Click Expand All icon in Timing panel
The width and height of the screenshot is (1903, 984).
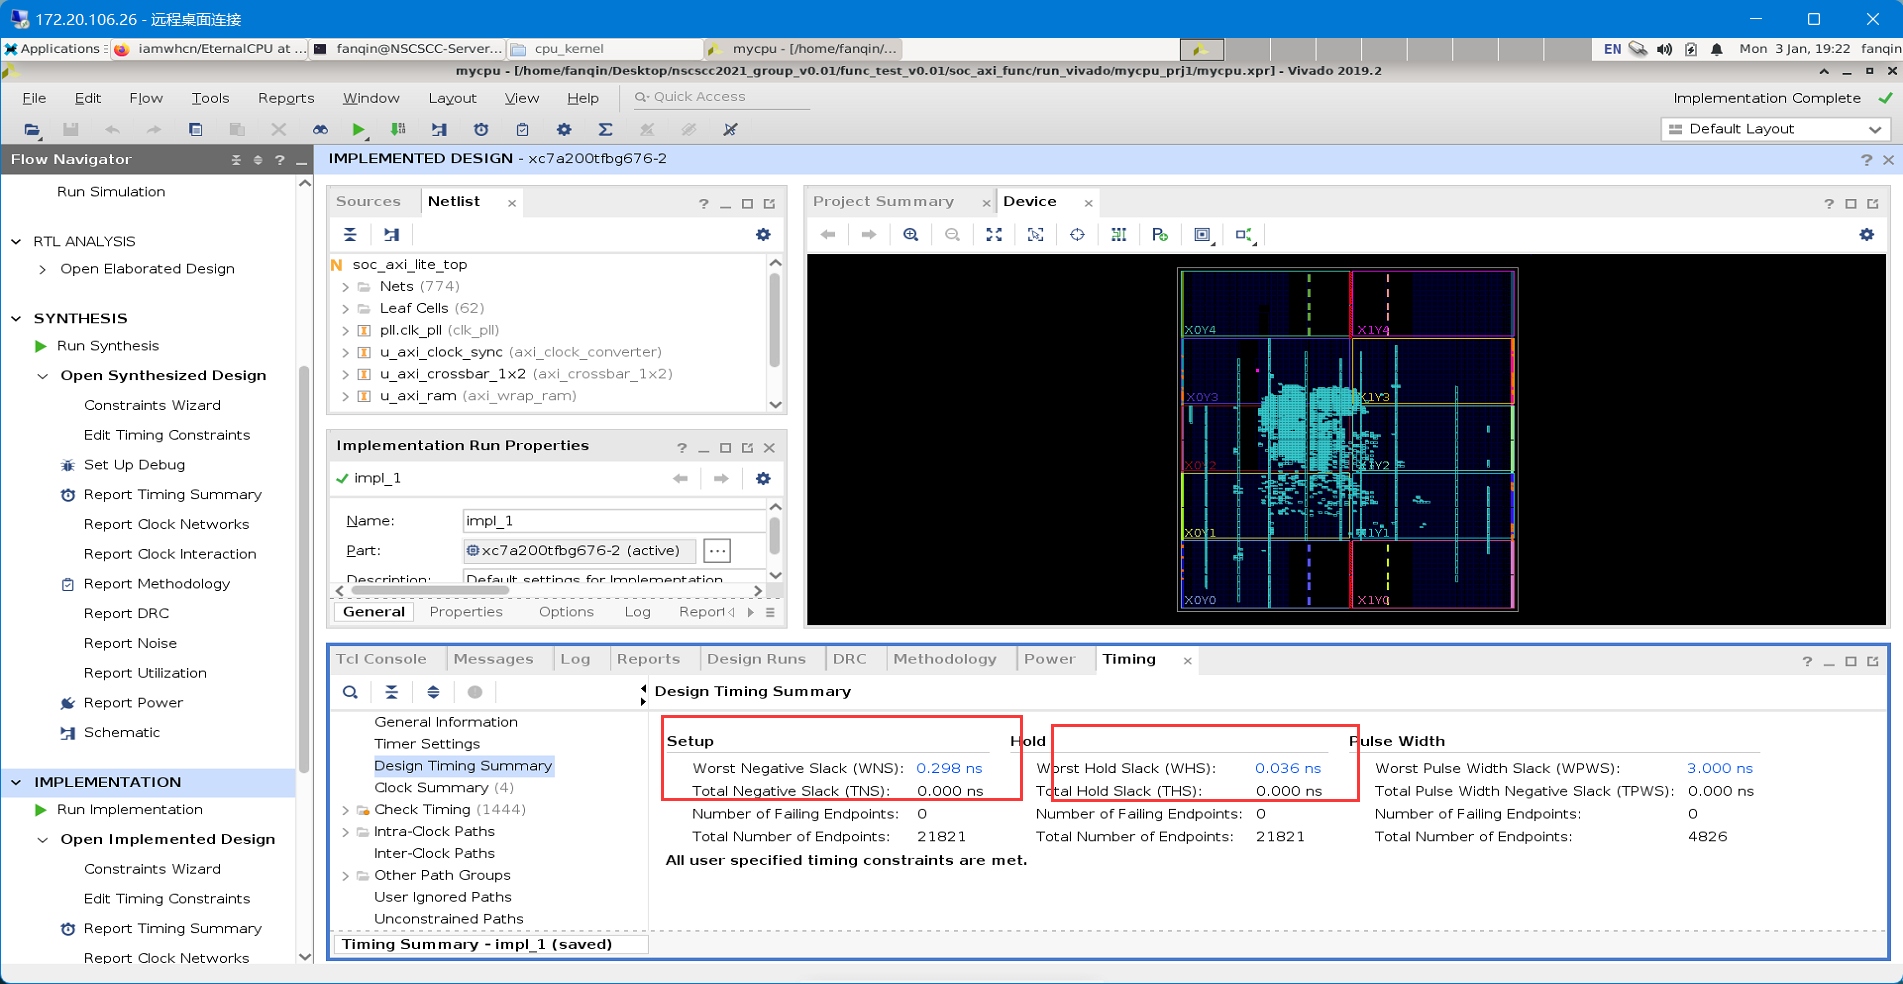(433, 692)
